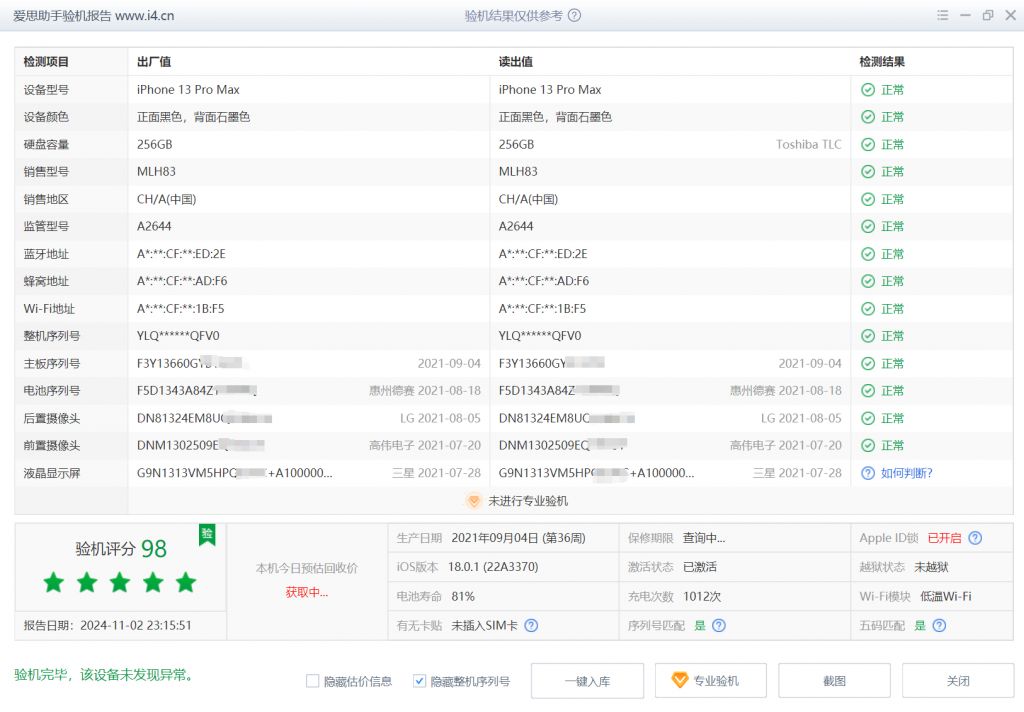Click the question mark beside 有无卡贴 status
Image resolution: width=1024 pixels, height=712 pixels.
[532, 625]
